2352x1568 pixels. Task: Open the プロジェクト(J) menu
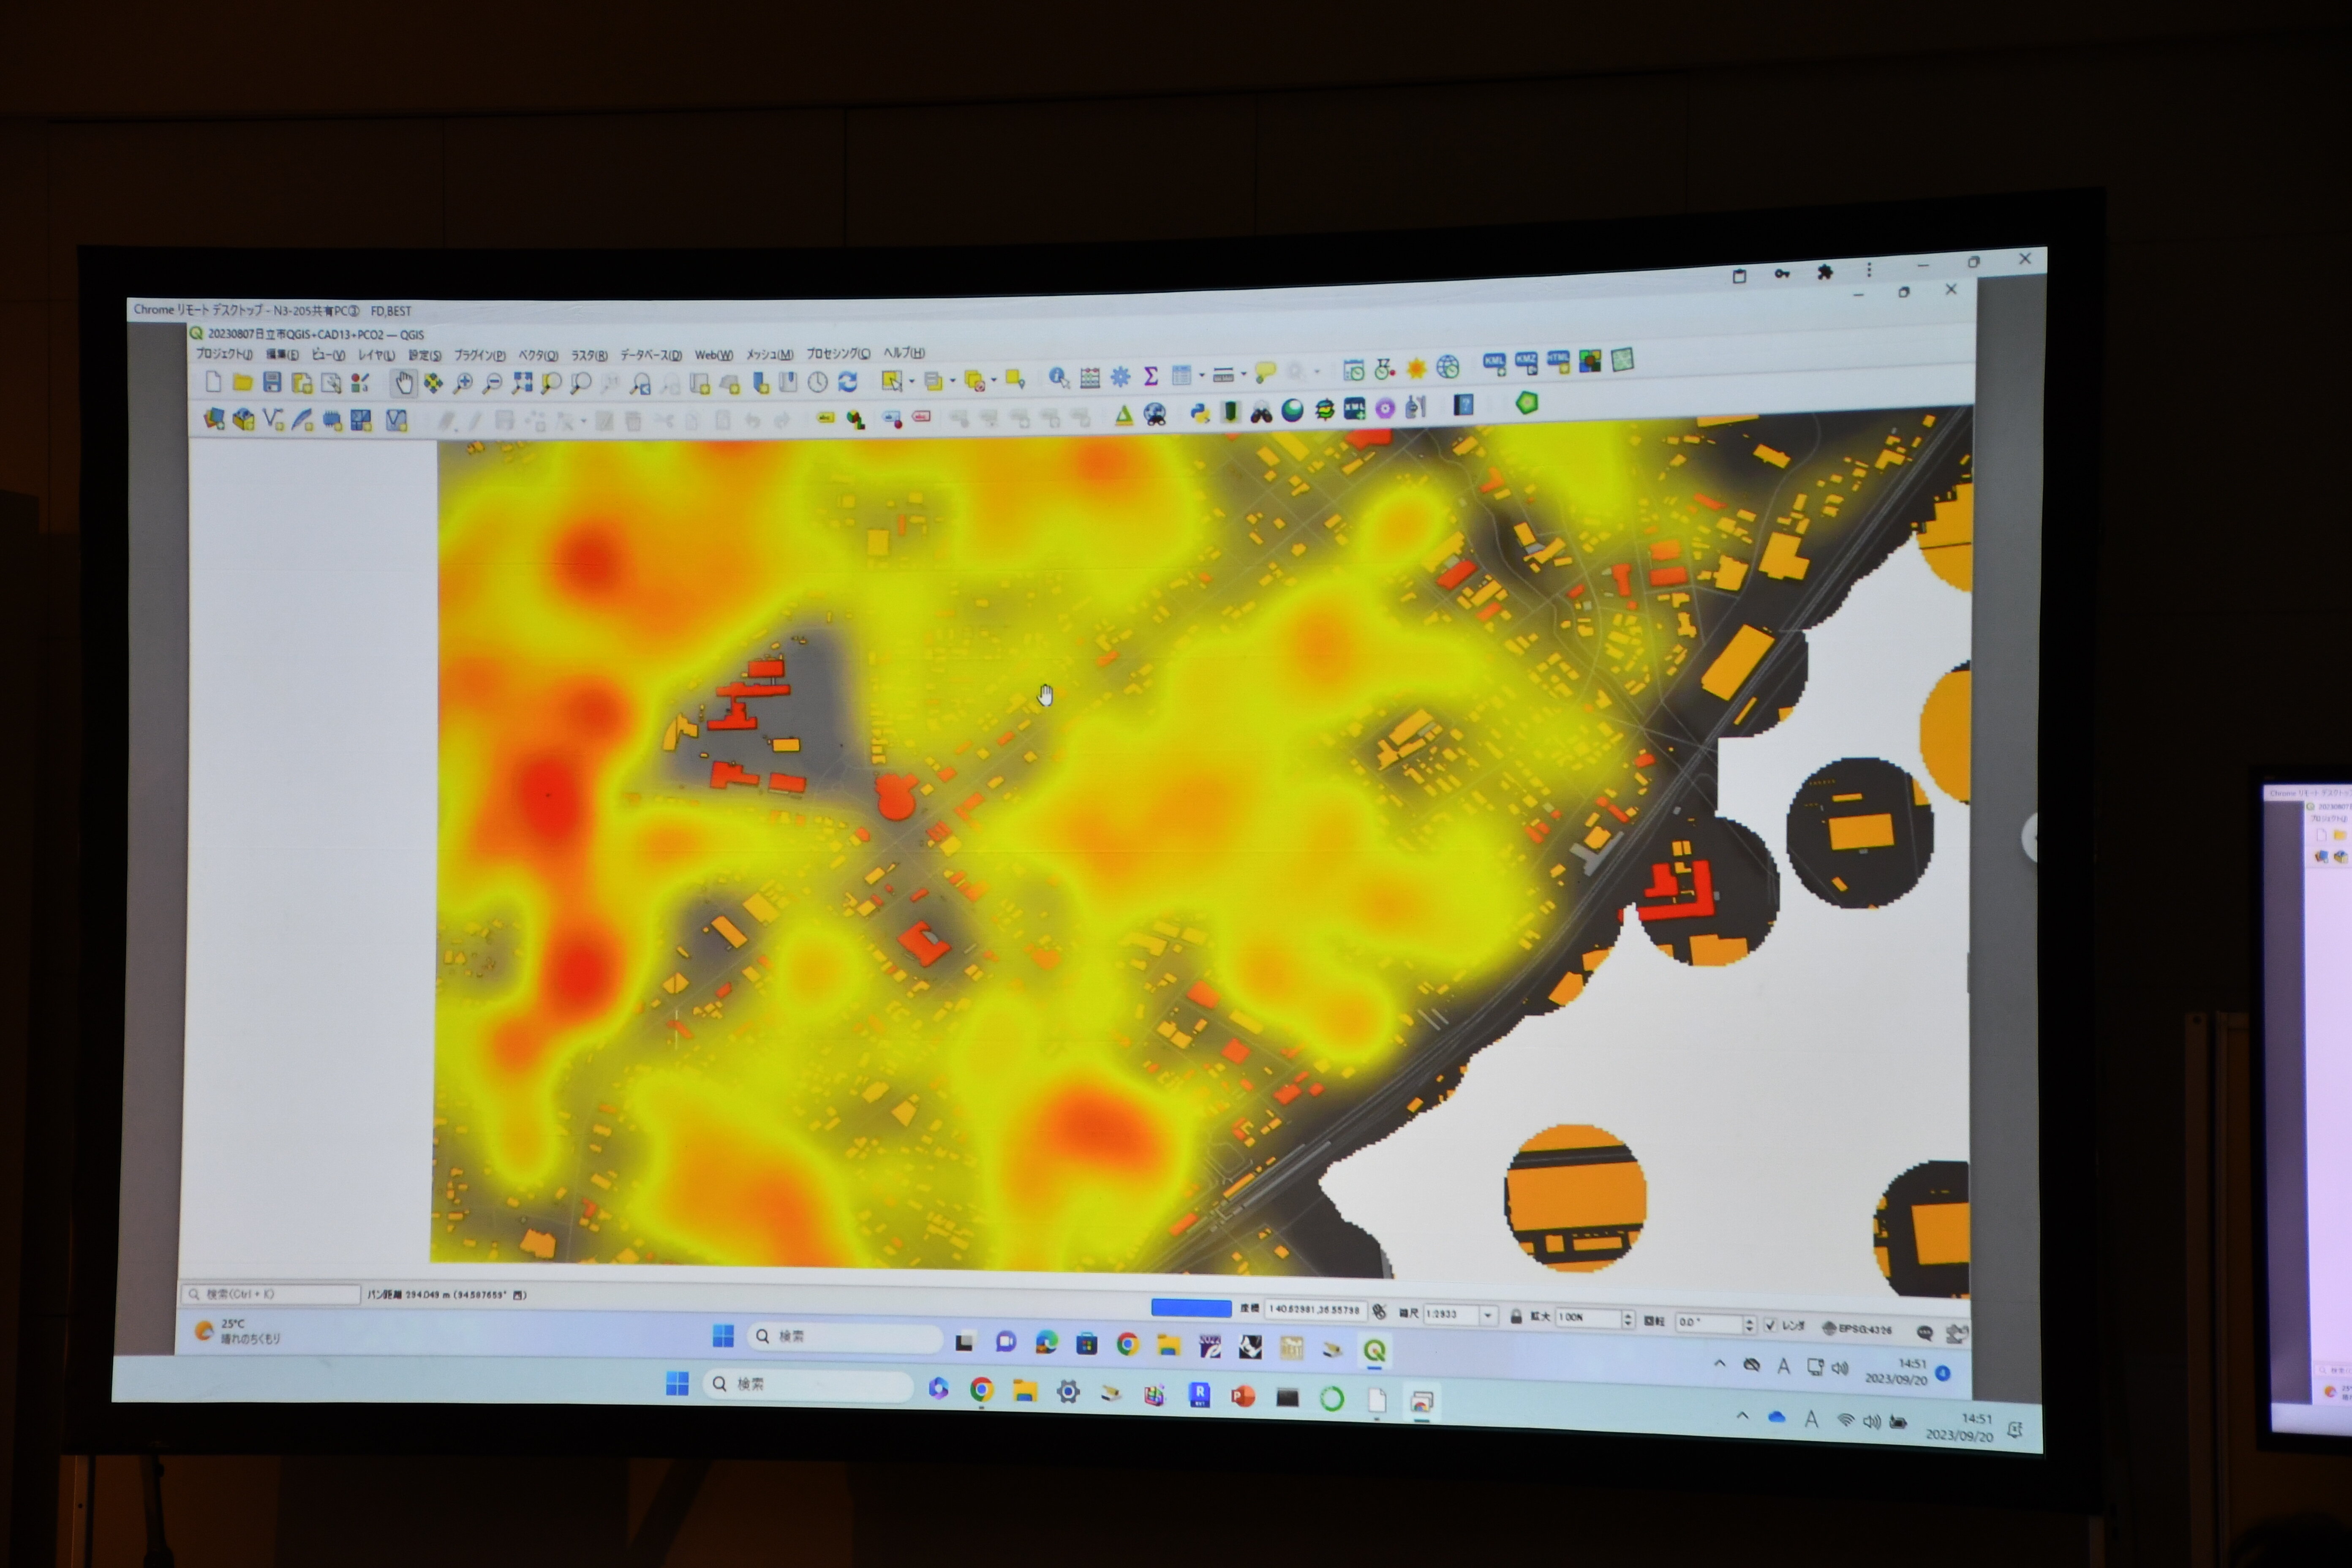(x=224, y=354)
